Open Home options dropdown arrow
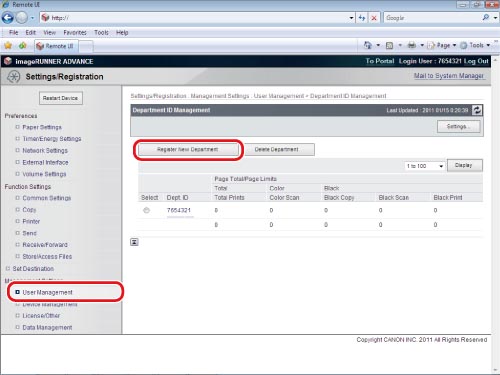The width and height of the screenshot is (500, 375). 378,45
